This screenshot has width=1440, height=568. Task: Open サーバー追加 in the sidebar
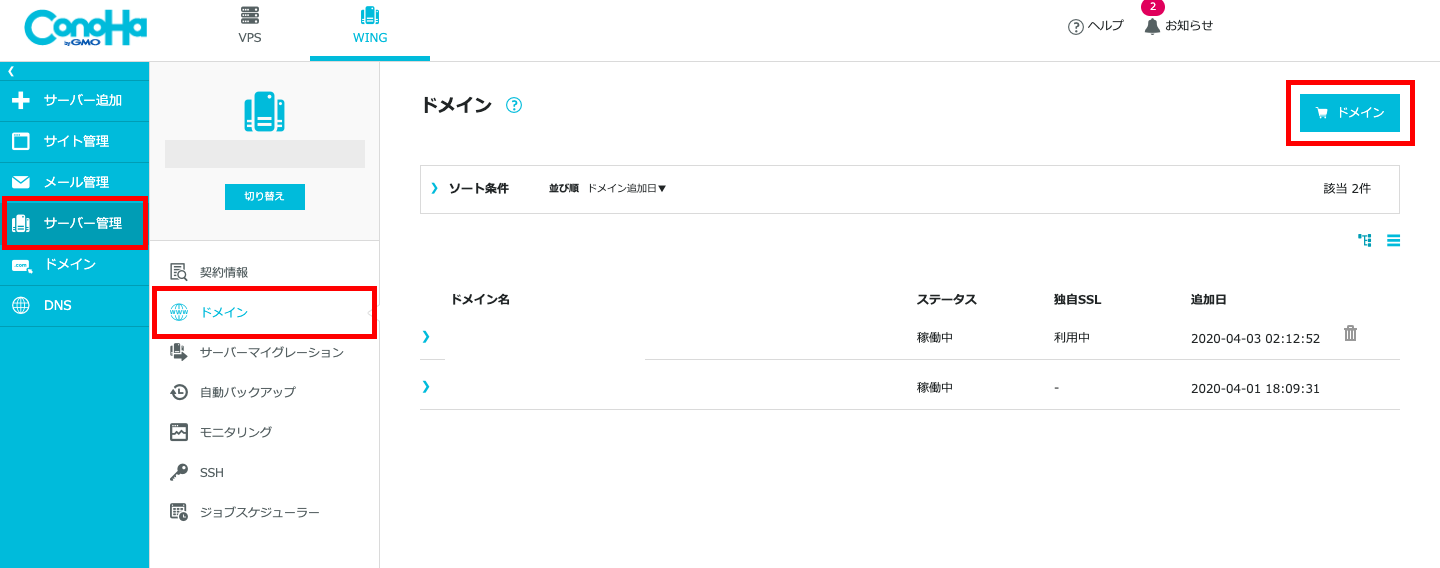click(x=75, y=101)
